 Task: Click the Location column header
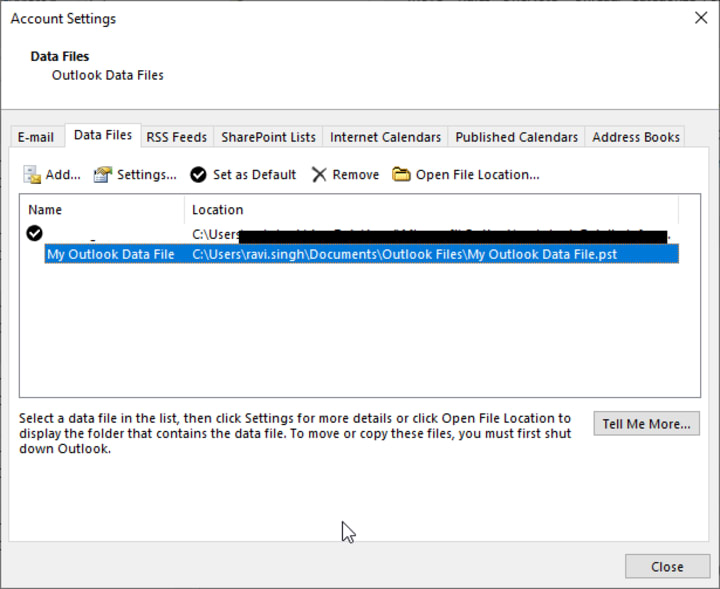[x=218, y=210]
